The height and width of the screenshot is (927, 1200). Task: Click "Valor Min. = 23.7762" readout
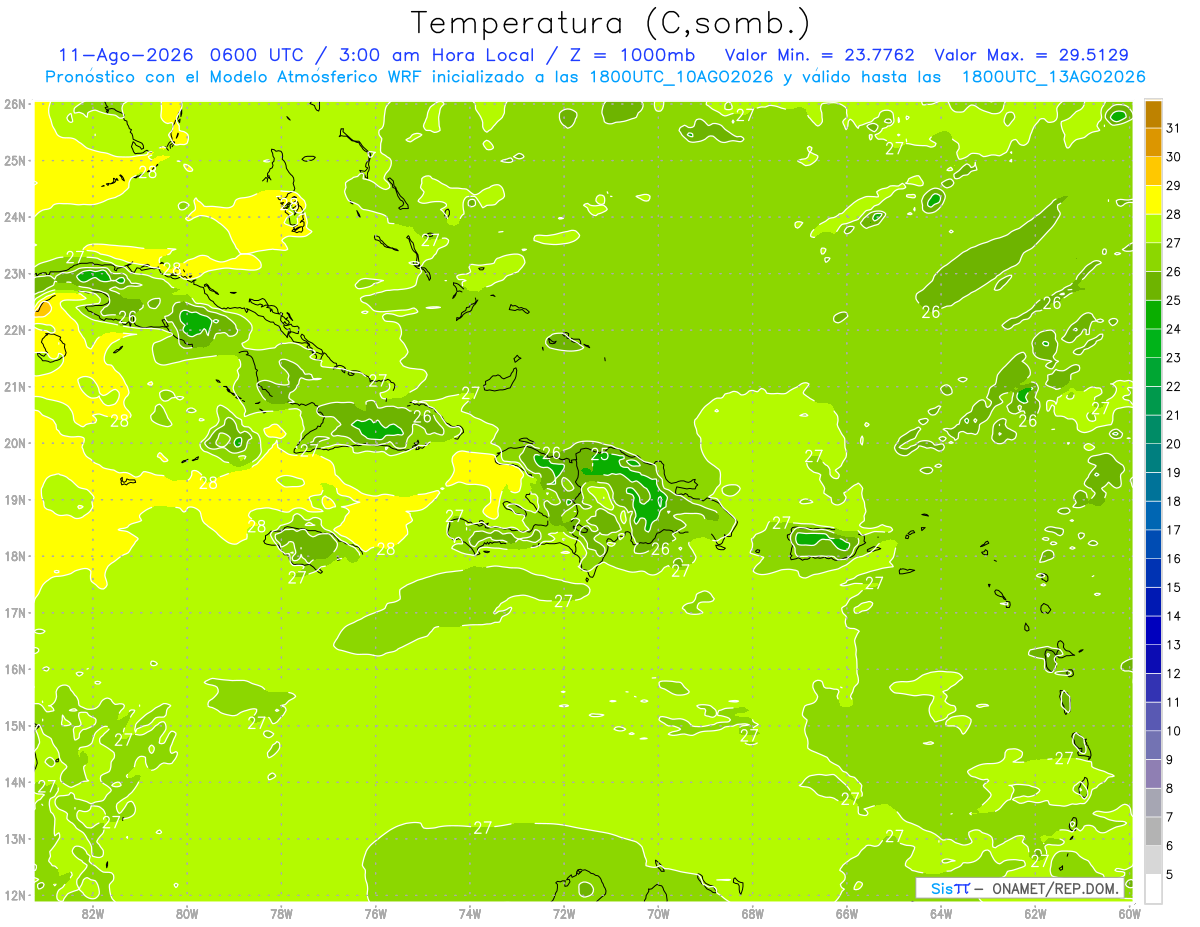(x=819, y=55)
